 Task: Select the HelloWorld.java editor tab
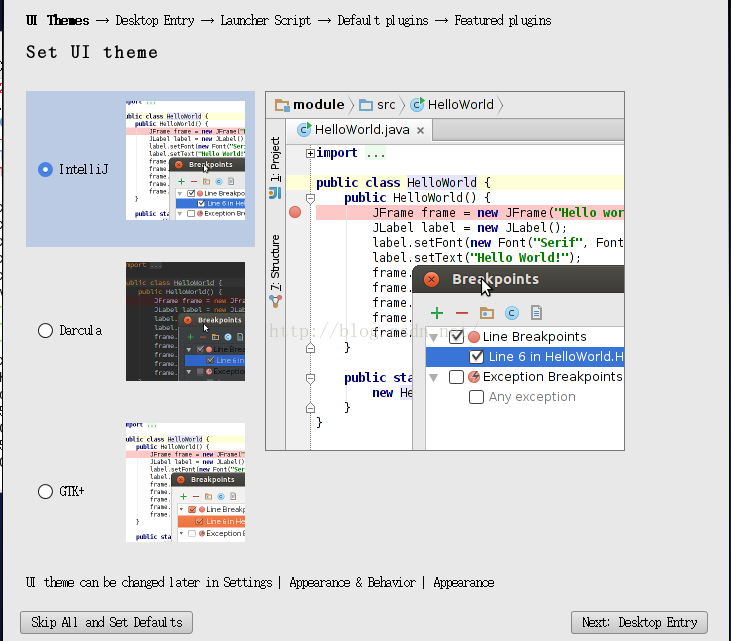359,130
